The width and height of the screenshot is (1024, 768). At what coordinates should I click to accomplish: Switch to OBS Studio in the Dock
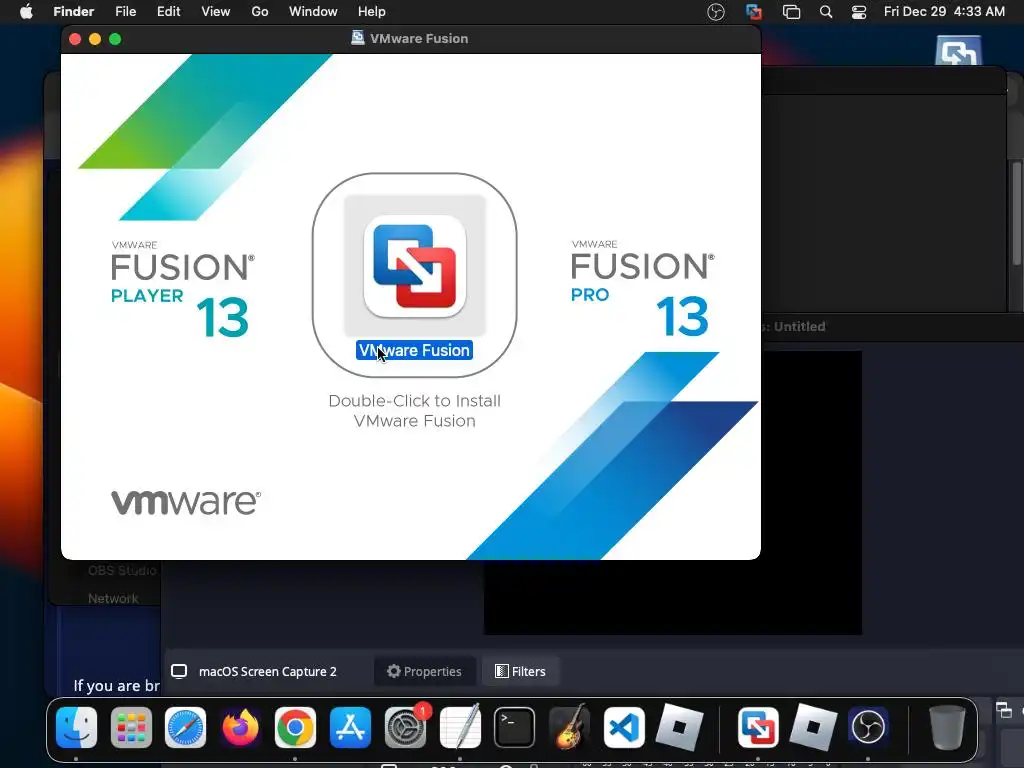pos(868,727)
